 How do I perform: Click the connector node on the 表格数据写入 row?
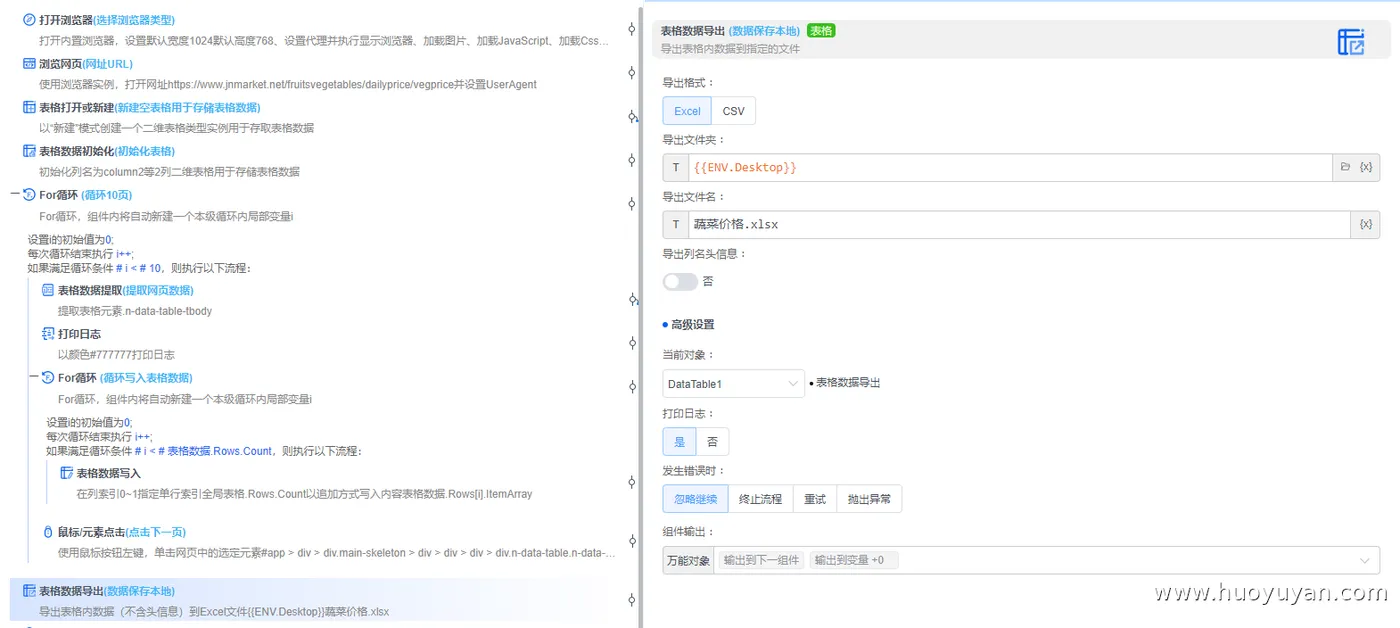pos(632,483)
